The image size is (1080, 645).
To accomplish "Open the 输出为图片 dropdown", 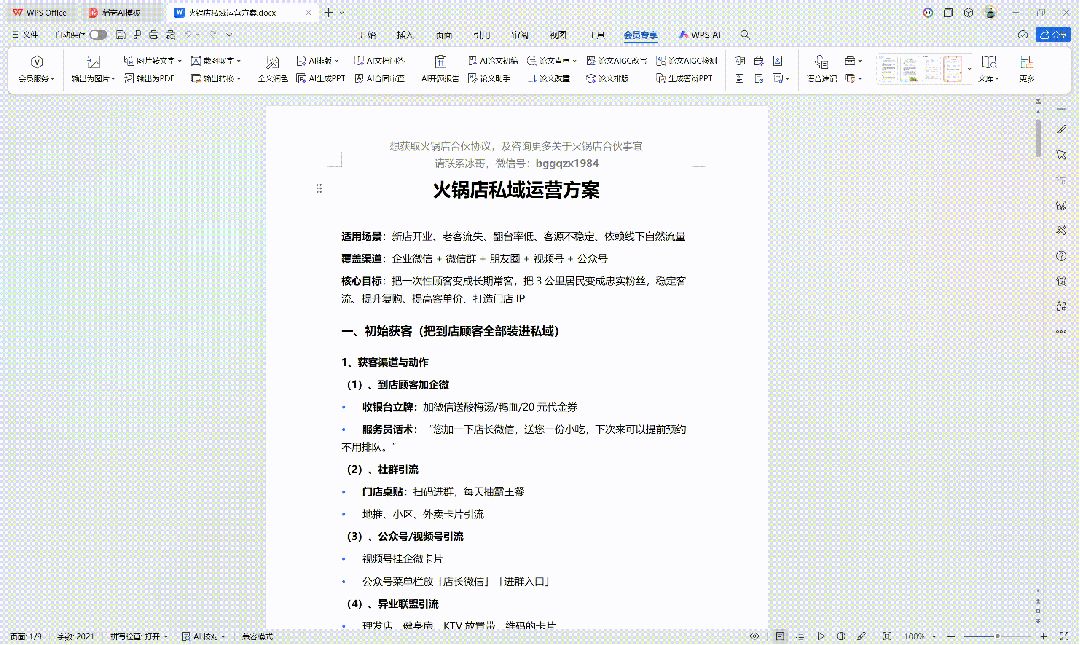I will [93, 69].
